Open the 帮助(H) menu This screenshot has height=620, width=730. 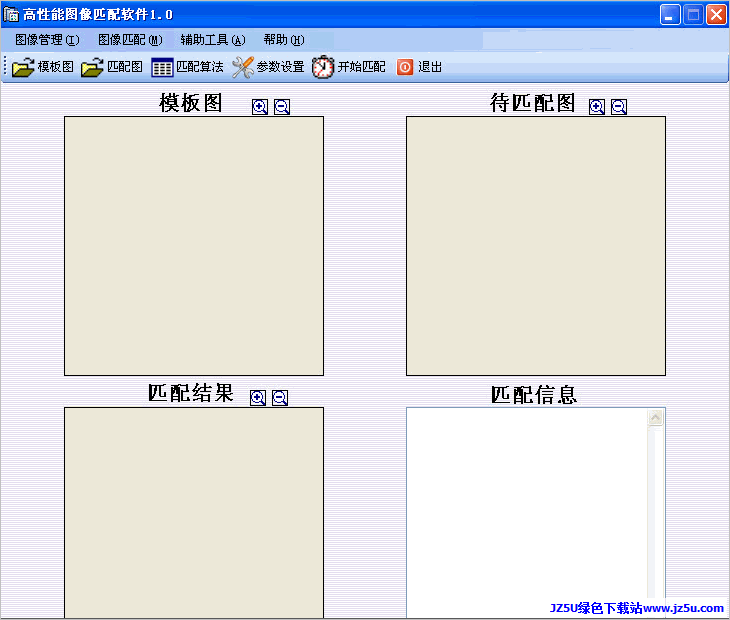[284, 40]
